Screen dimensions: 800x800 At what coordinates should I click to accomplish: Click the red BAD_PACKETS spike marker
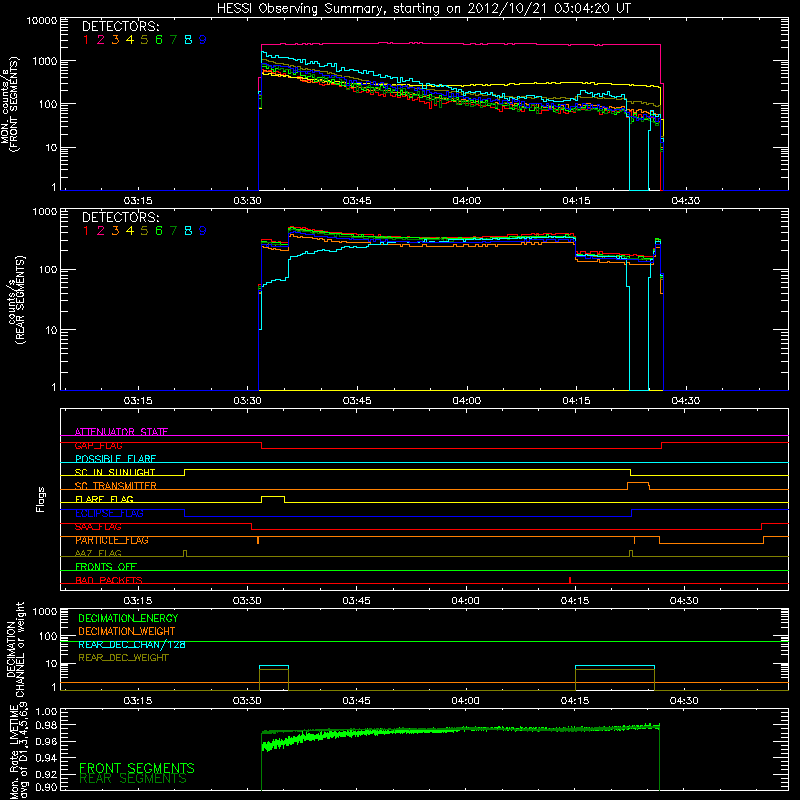point(570,580)
